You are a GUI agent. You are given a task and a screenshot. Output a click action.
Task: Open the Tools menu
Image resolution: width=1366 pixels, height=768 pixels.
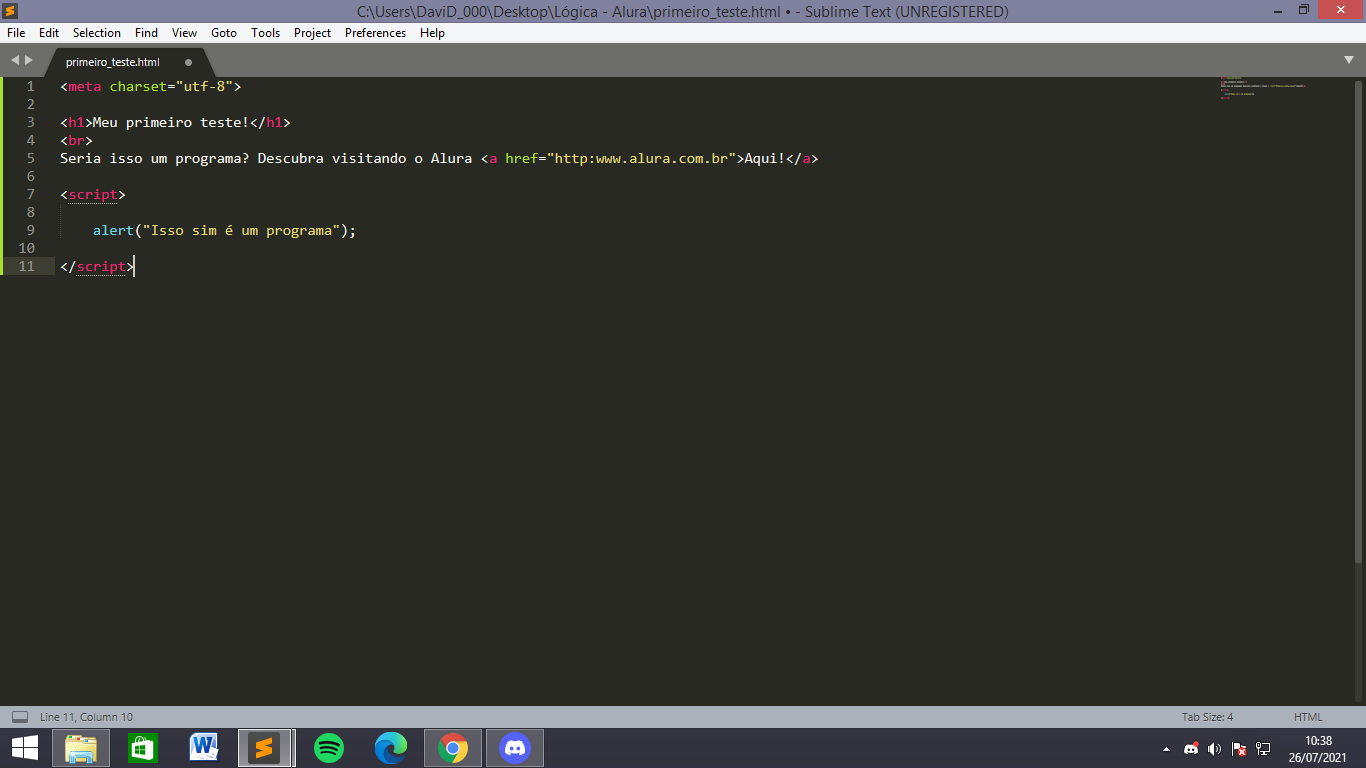pyautogui.click(x=266, y=33)
